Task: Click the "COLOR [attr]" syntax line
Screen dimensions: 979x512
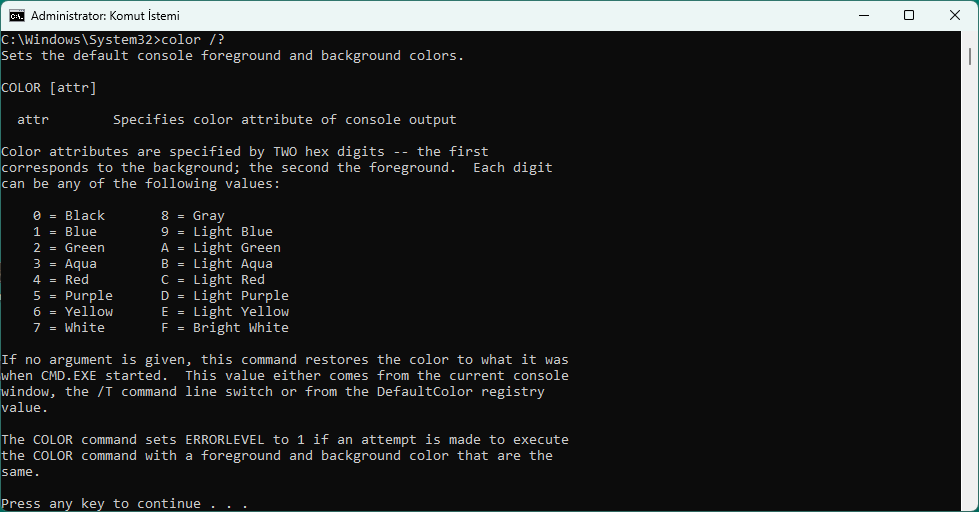Action: pos(49,88)
